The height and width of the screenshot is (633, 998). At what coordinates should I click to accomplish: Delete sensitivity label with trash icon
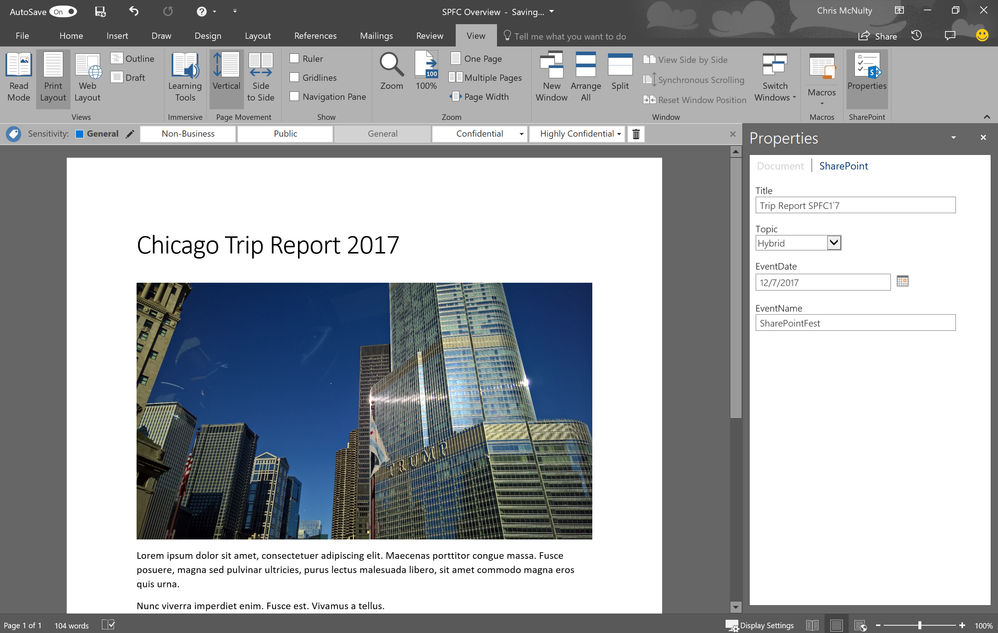point(636,134)
